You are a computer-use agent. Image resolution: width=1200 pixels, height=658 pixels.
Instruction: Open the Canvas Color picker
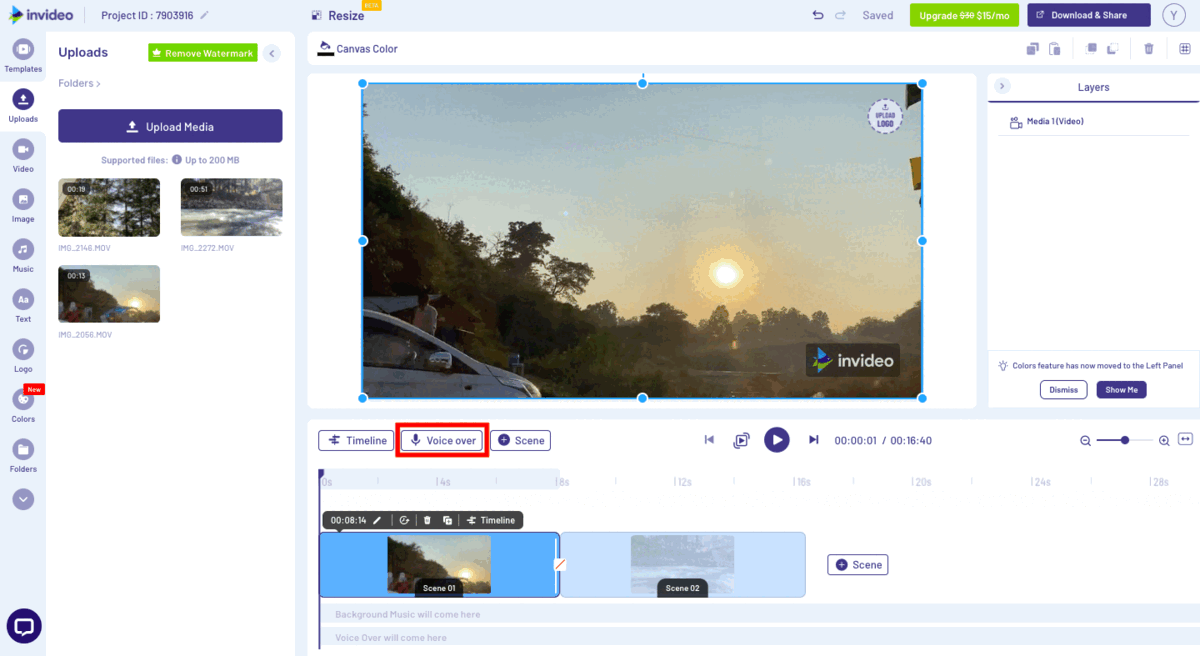pos(359,47)
